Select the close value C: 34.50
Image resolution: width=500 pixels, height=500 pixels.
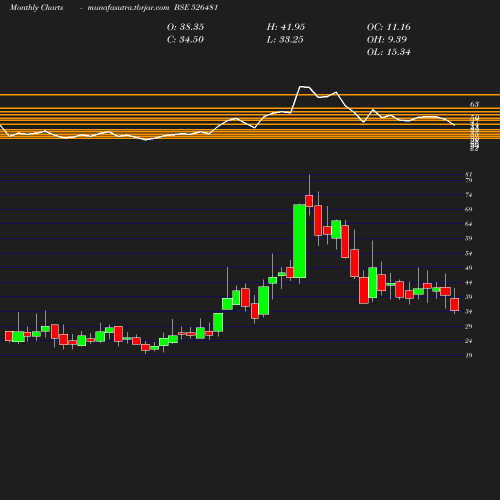point(185,40)
